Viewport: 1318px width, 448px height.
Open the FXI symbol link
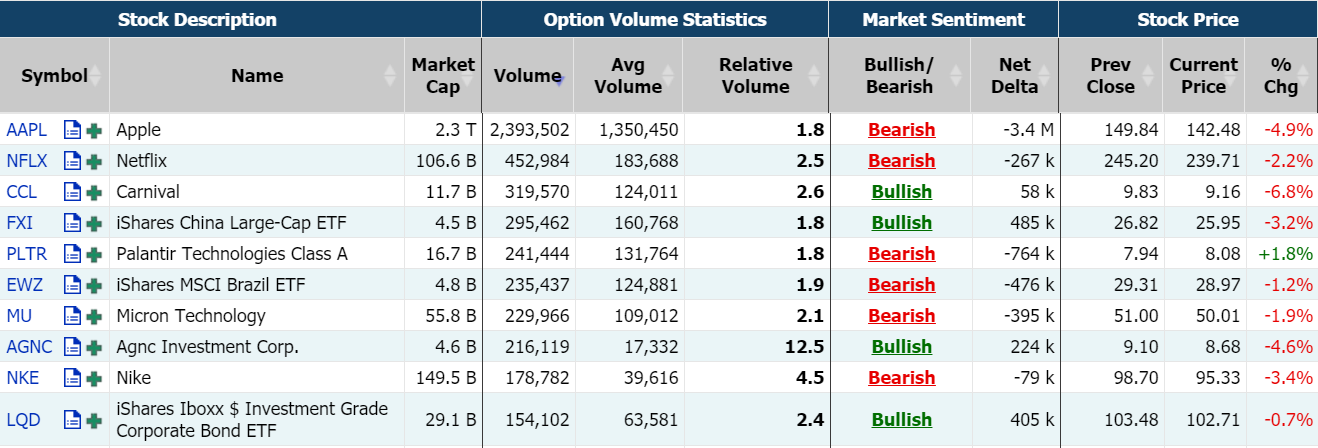coord(20,223)
